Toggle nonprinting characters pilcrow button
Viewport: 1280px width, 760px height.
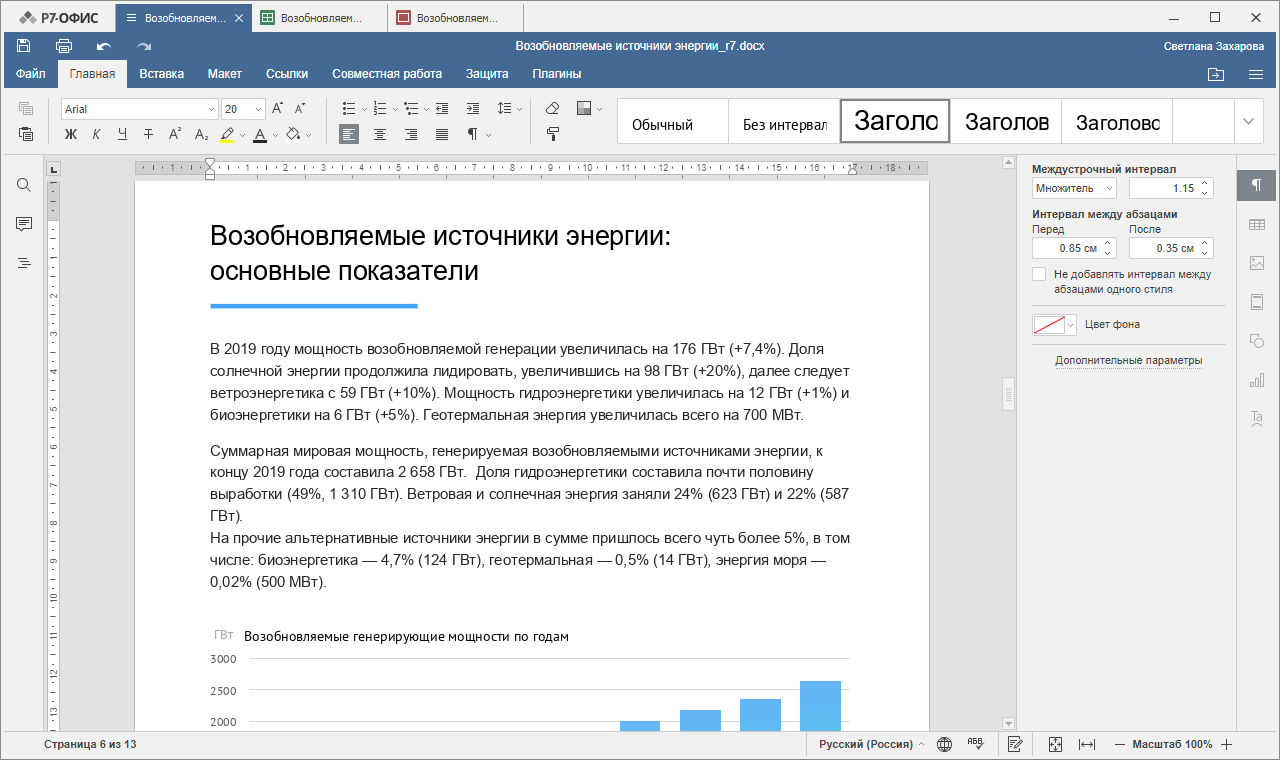coord(472,134)
